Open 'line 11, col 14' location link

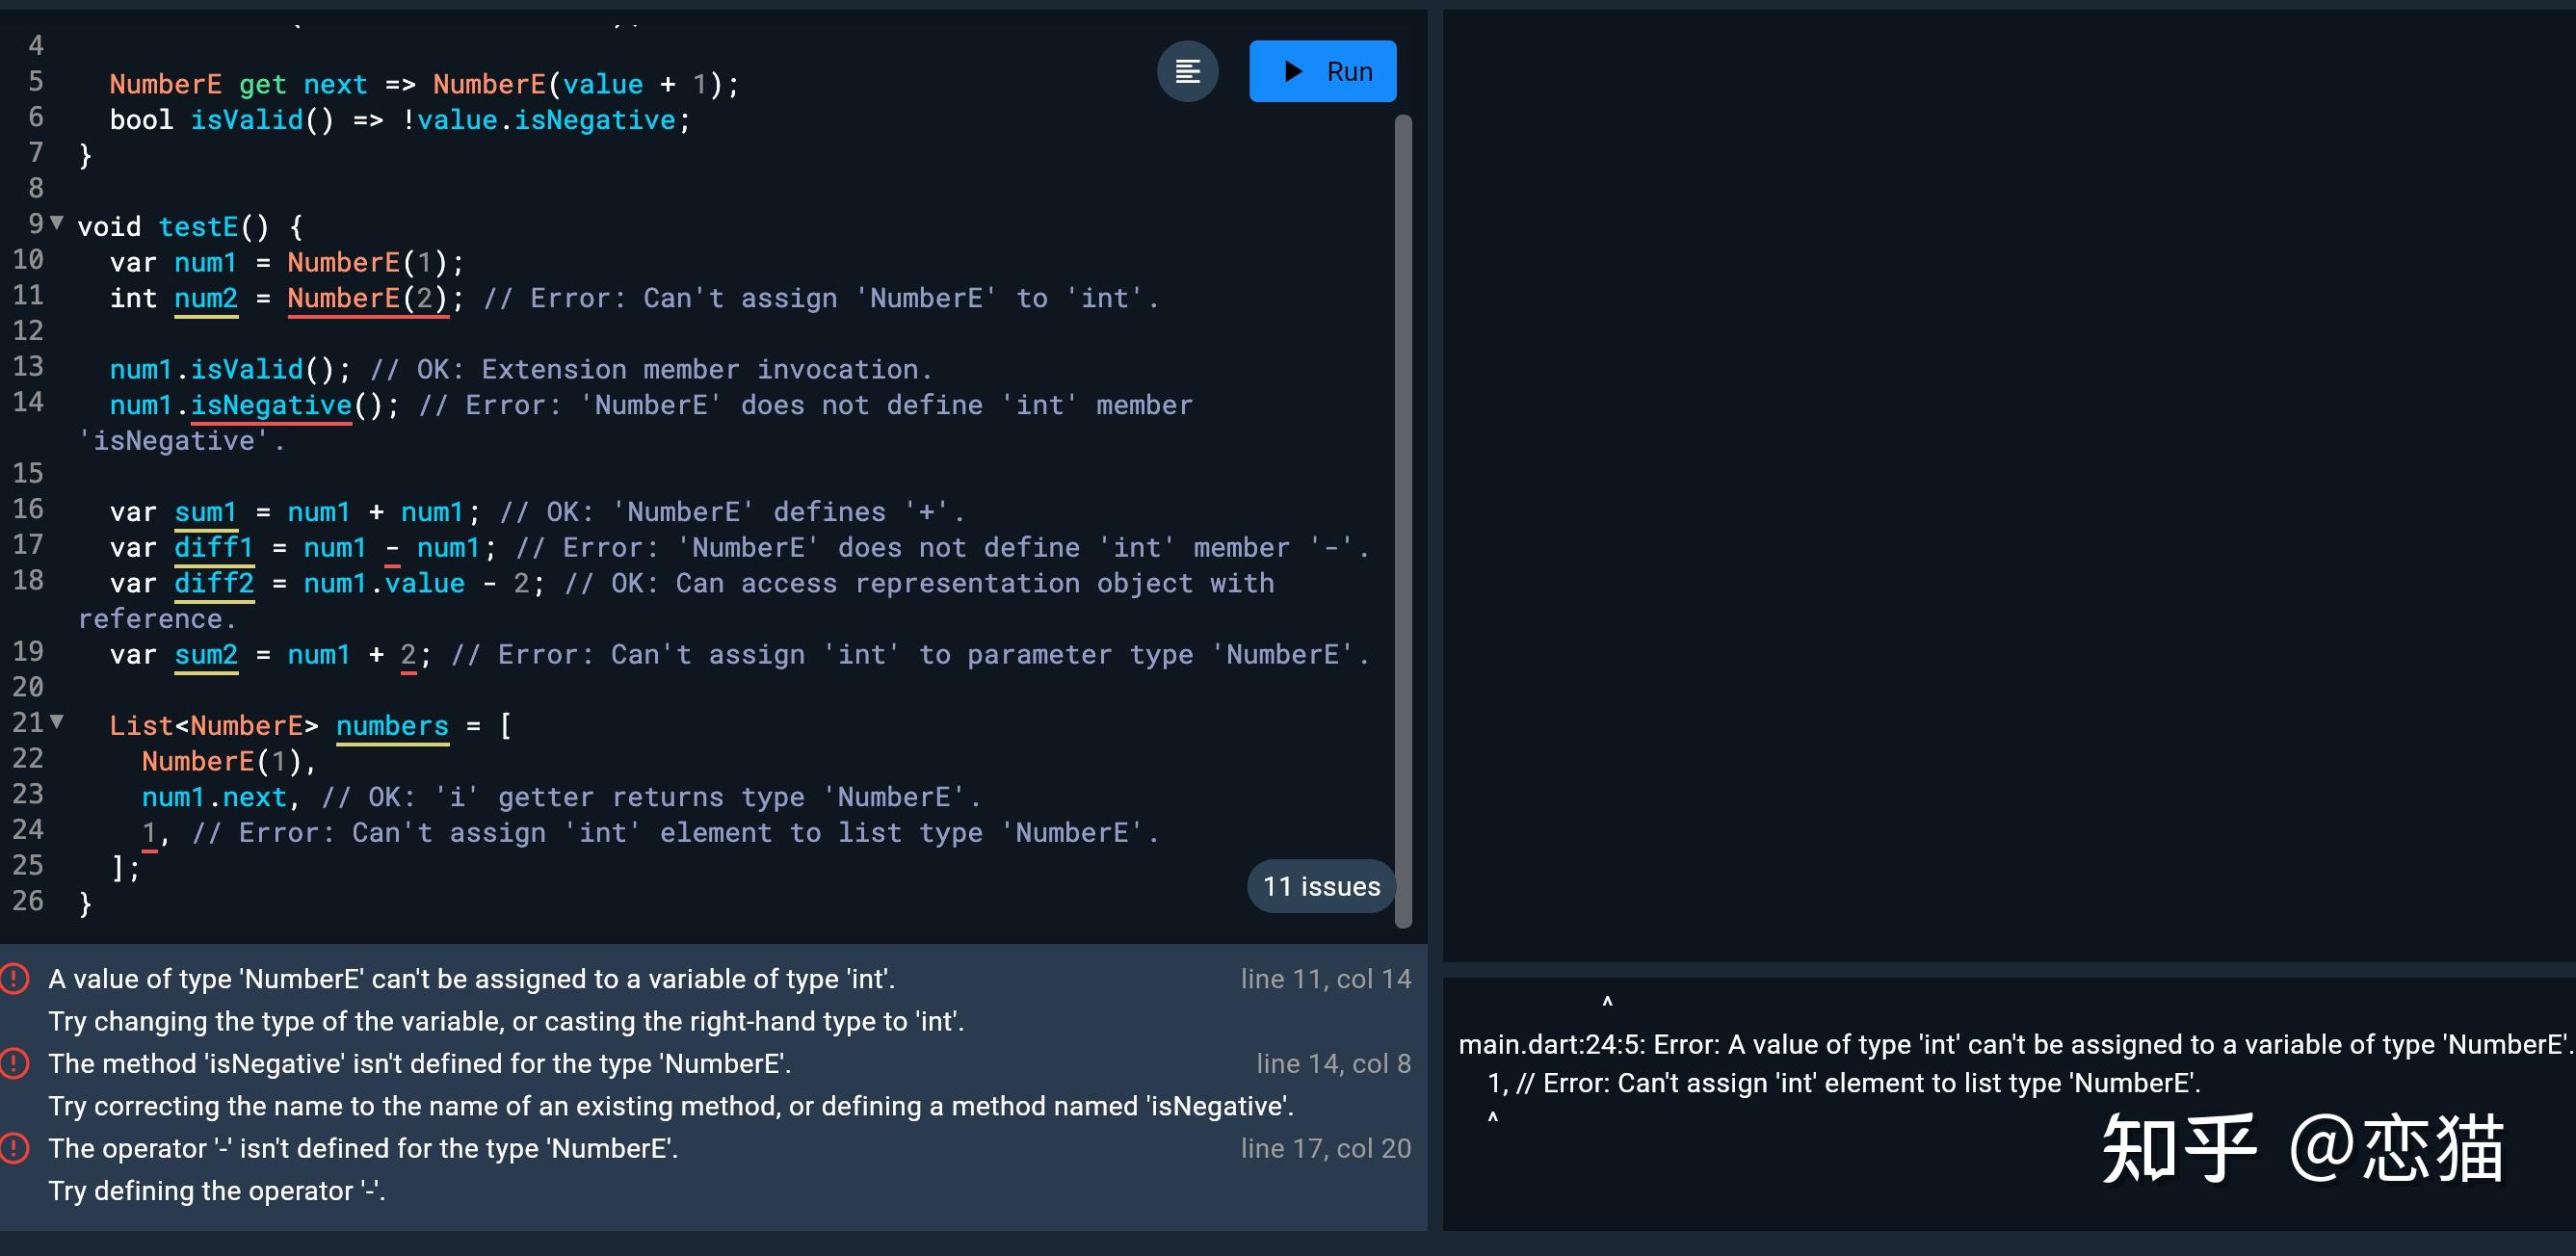pos(1326,978)
